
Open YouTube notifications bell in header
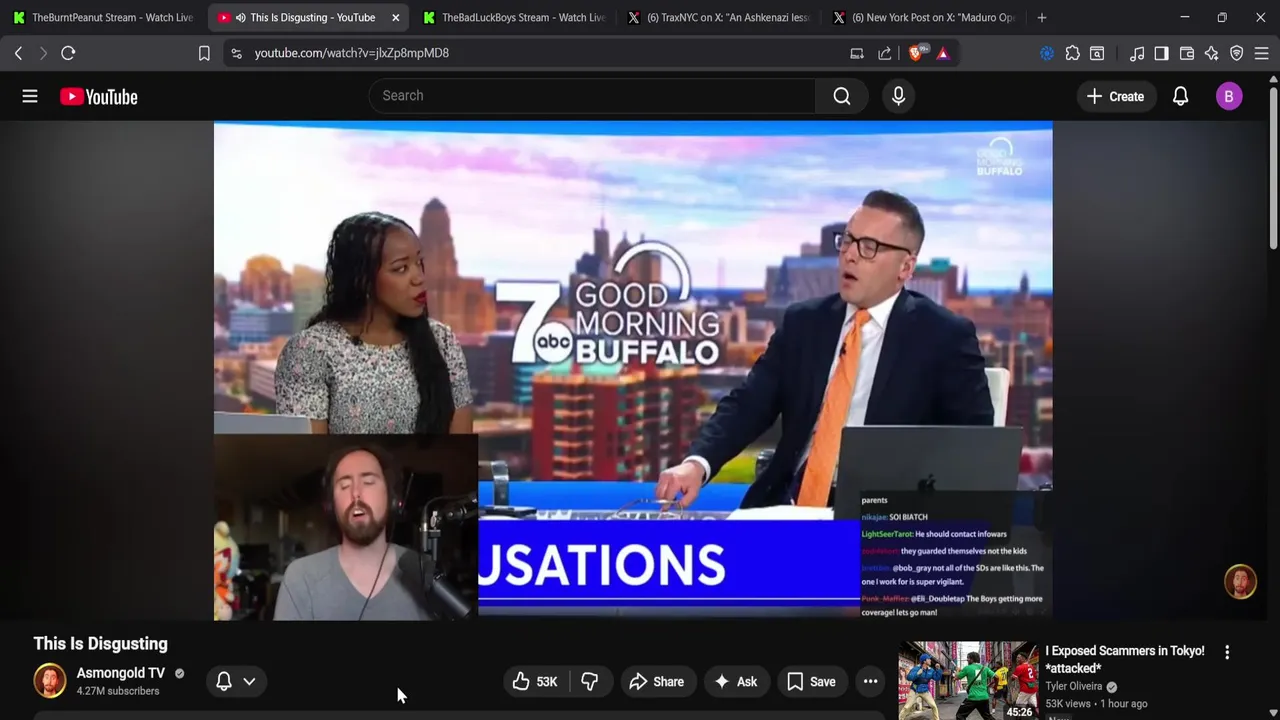click(1180, 96)
